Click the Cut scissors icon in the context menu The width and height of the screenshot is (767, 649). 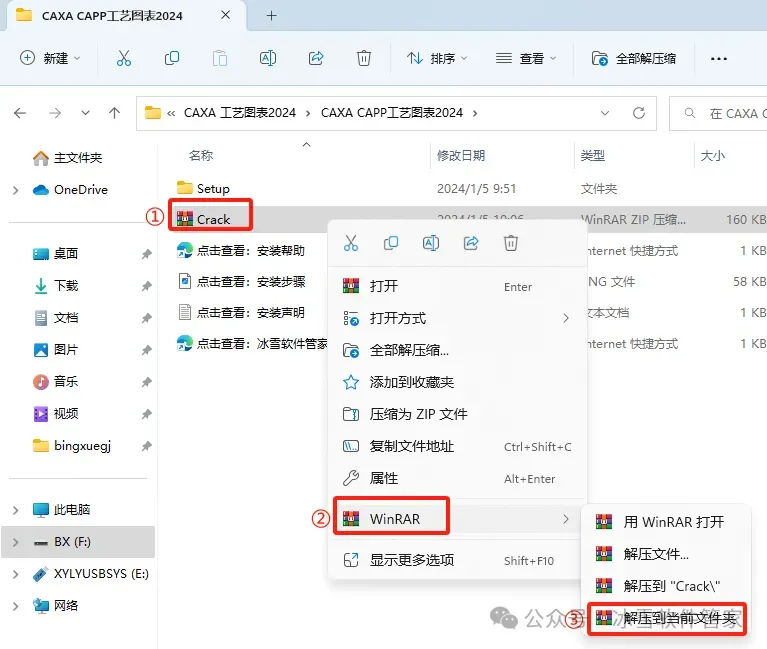coord(351,243)
